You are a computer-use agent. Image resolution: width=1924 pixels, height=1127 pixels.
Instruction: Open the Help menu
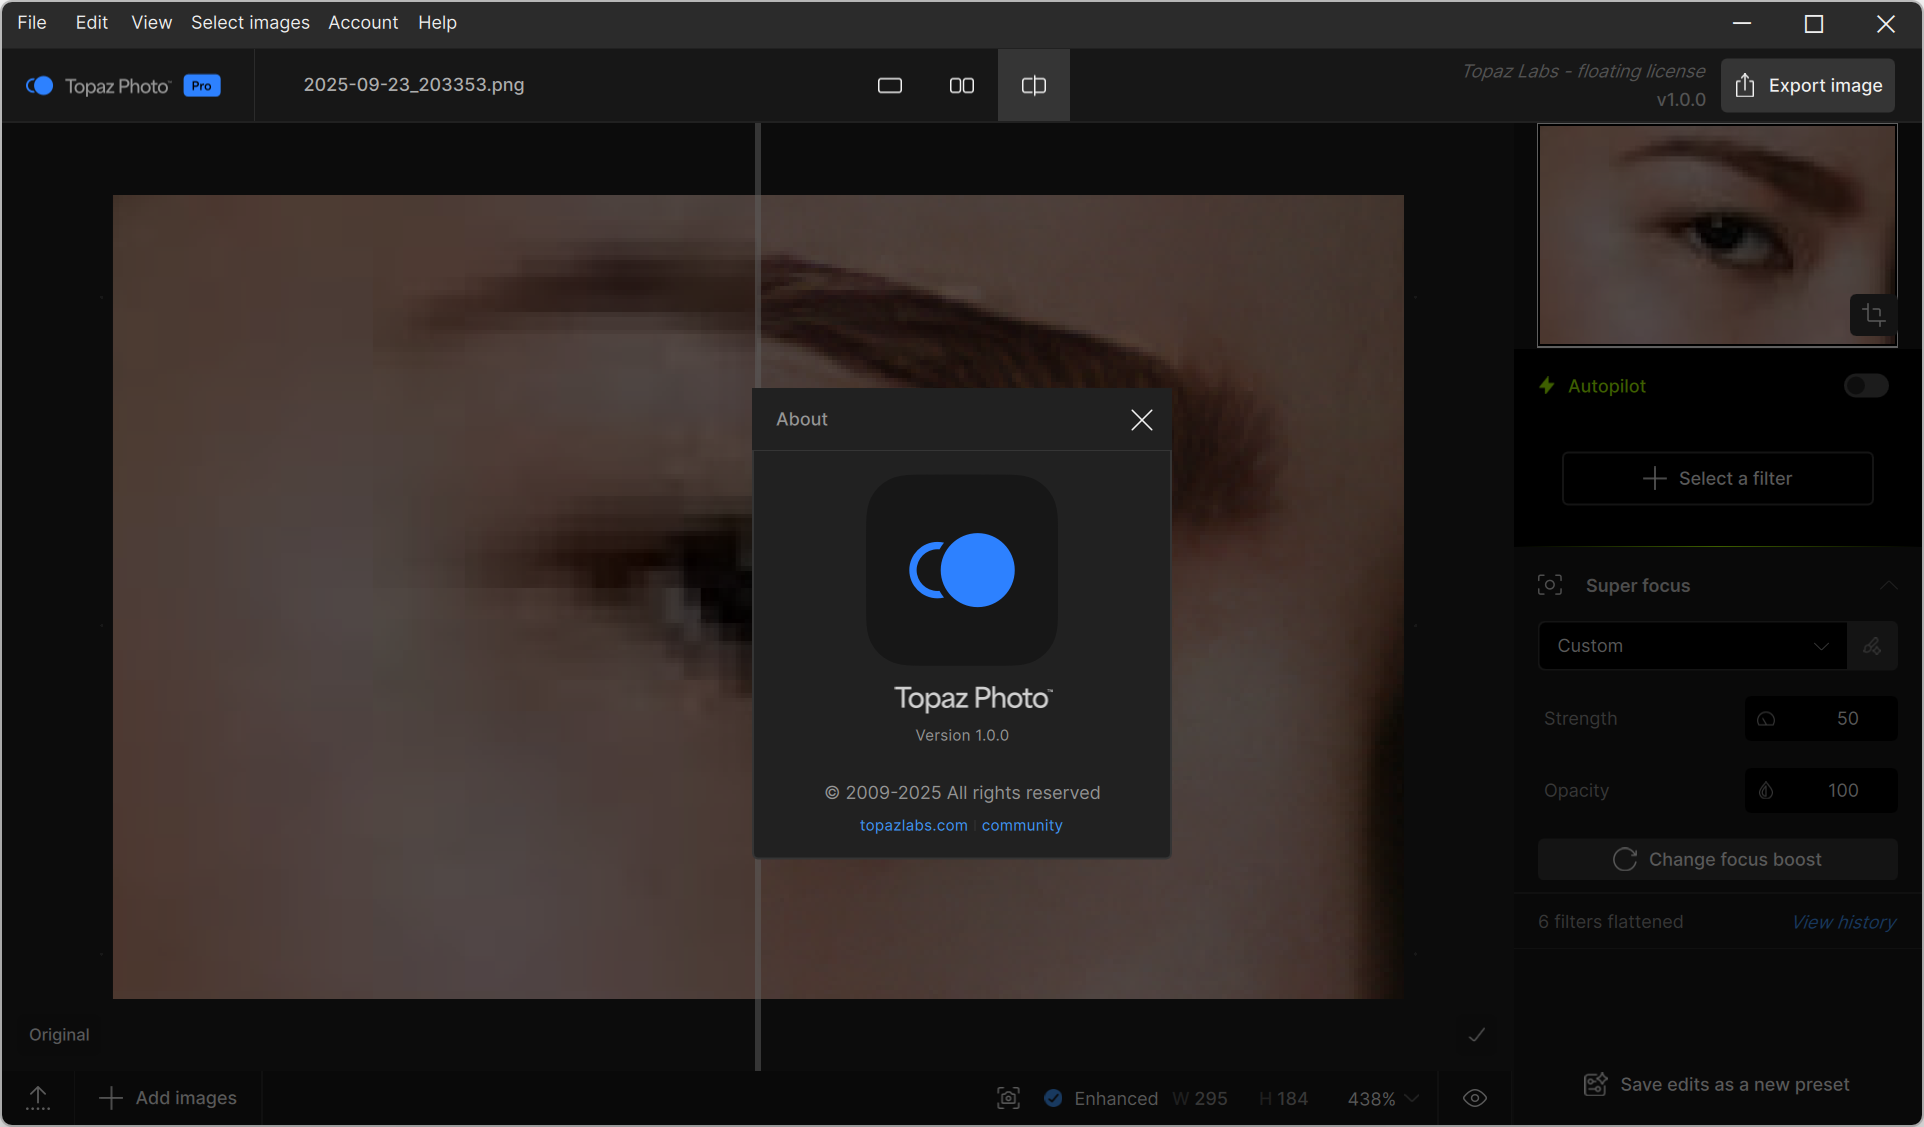pyautogui.click(x=437, y=22)
